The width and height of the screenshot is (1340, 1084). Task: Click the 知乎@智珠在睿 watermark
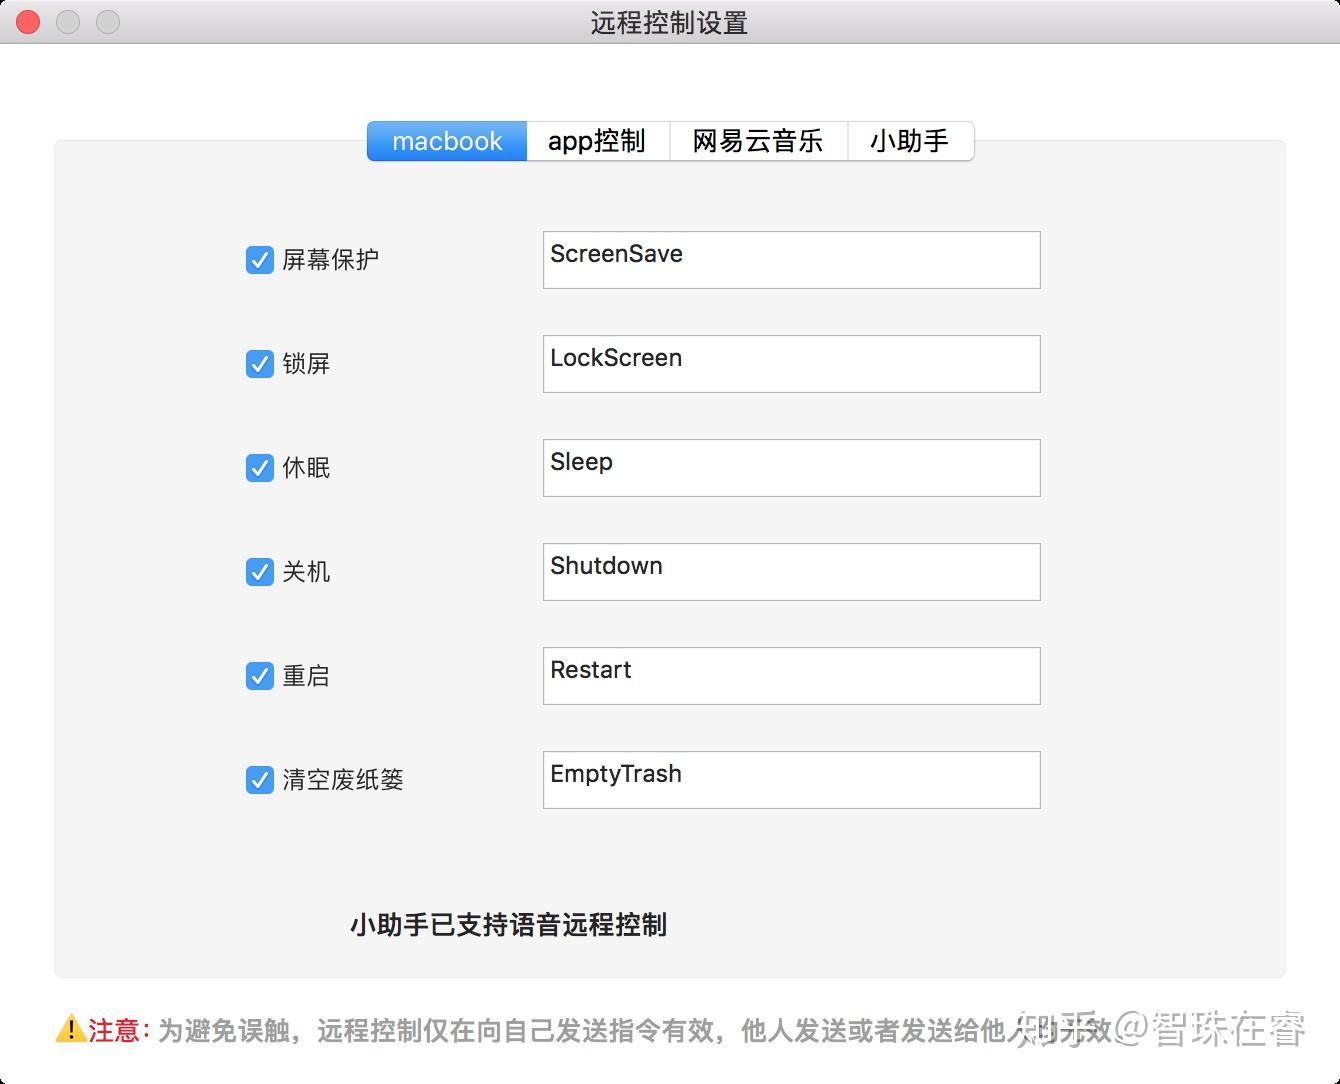[1160, 1028]
